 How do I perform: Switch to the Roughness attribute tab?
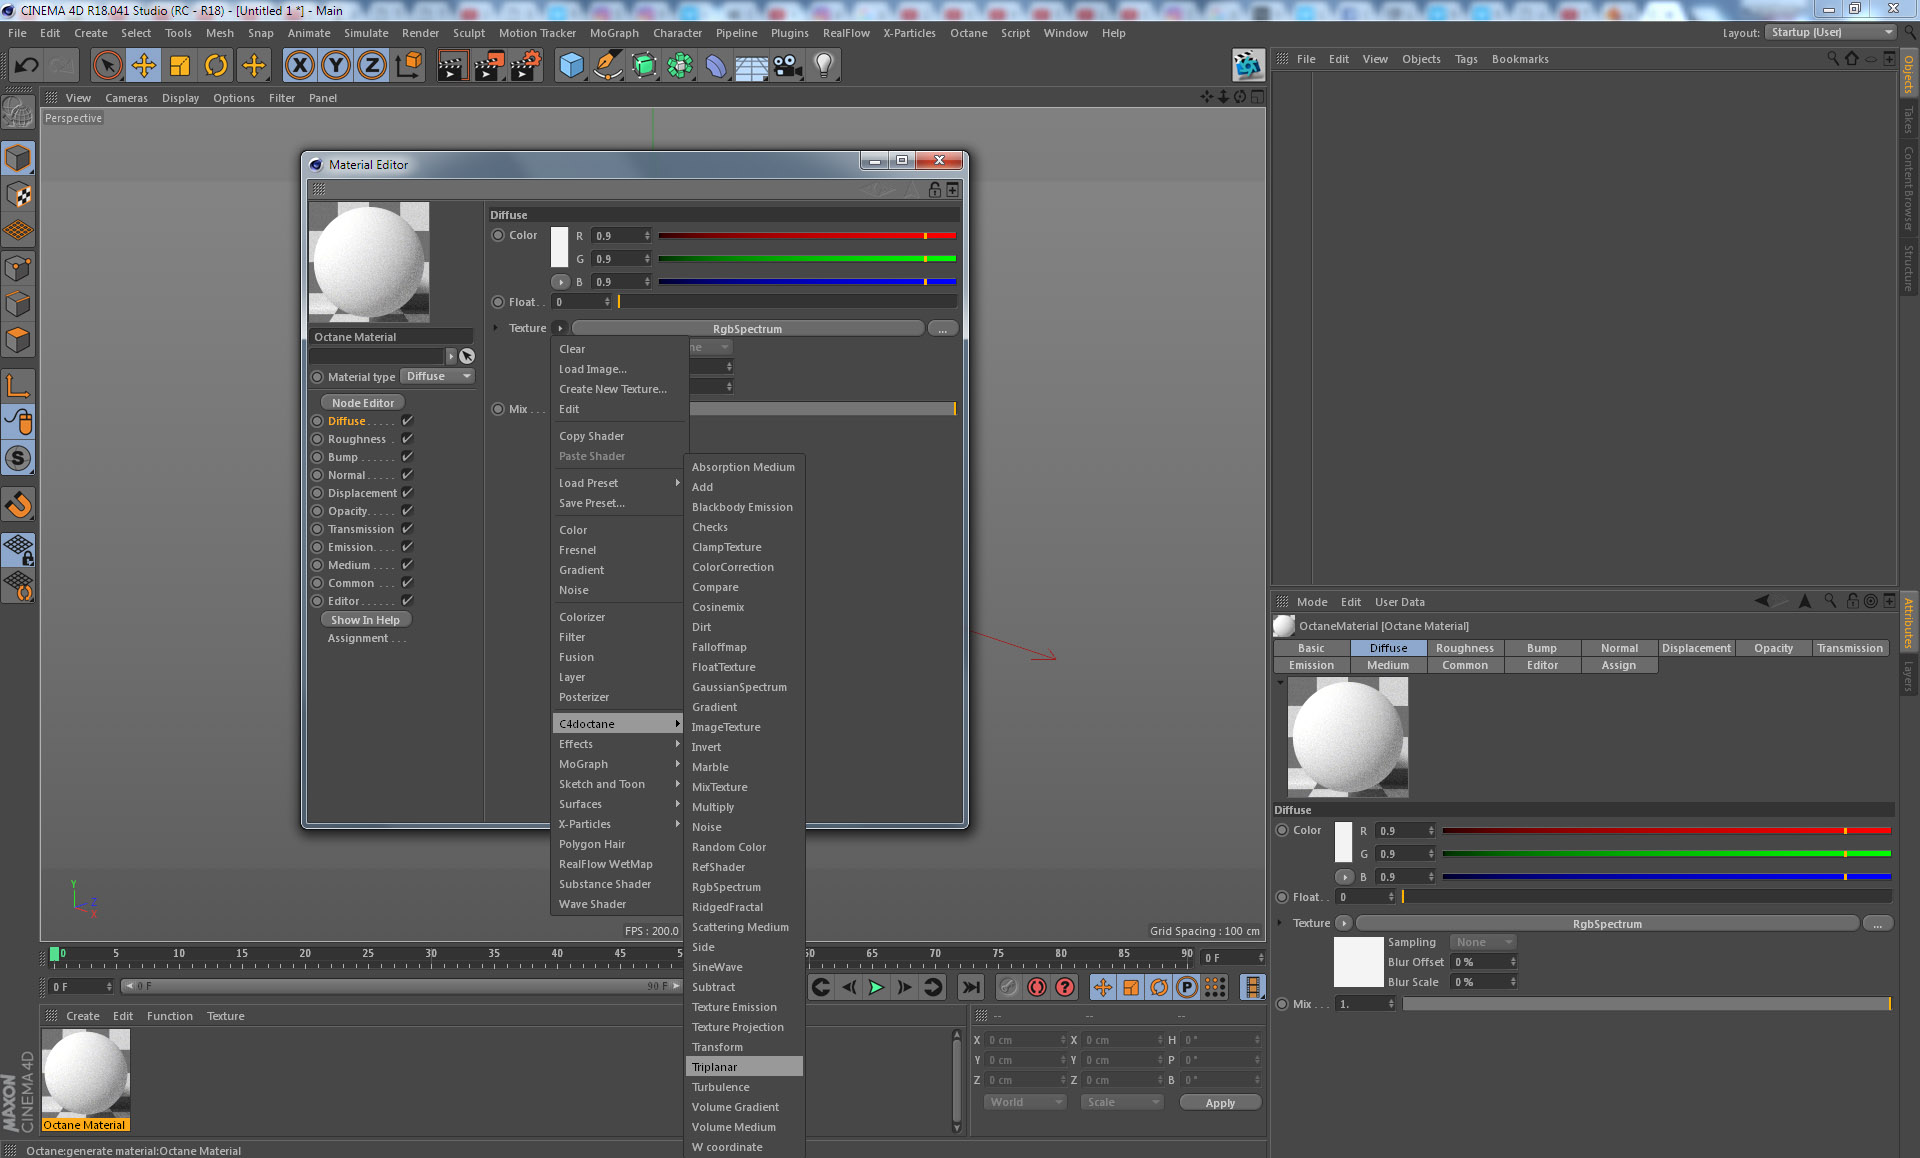click(x=1464, y=648)
